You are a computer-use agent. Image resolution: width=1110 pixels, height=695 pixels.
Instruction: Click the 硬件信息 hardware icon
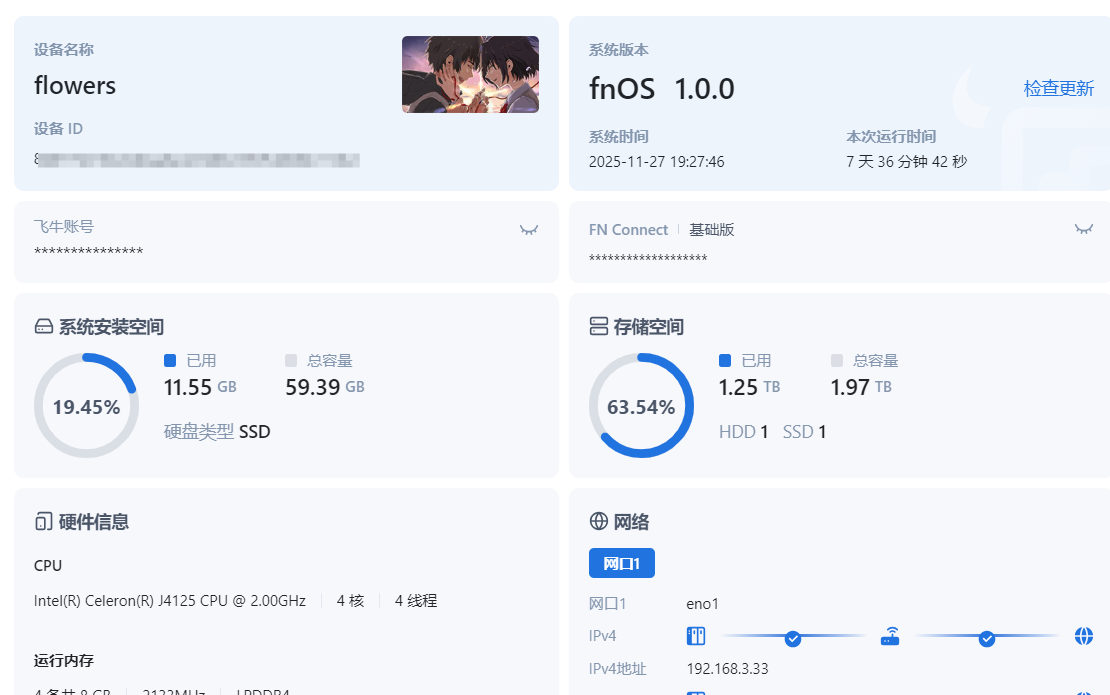[x=44, y=522]
